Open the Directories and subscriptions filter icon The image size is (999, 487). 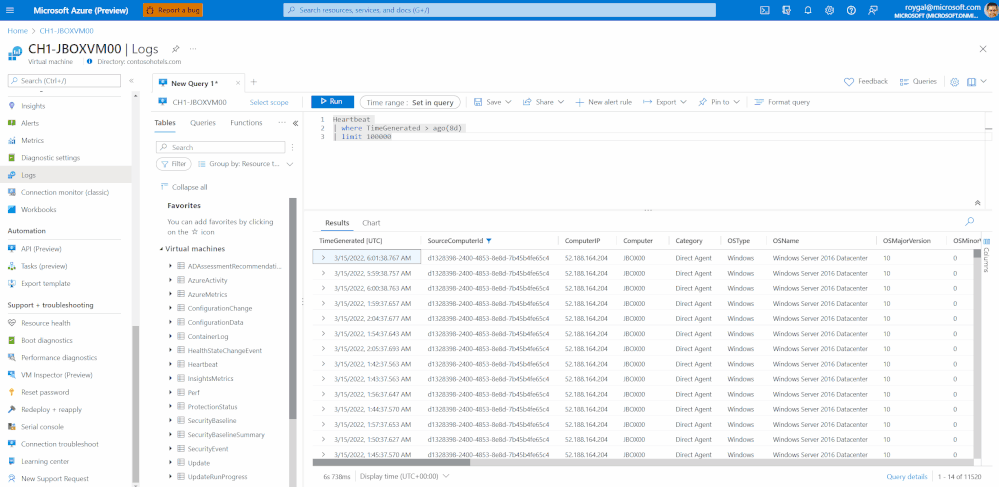pyautogui.click(x=786, y=10)
